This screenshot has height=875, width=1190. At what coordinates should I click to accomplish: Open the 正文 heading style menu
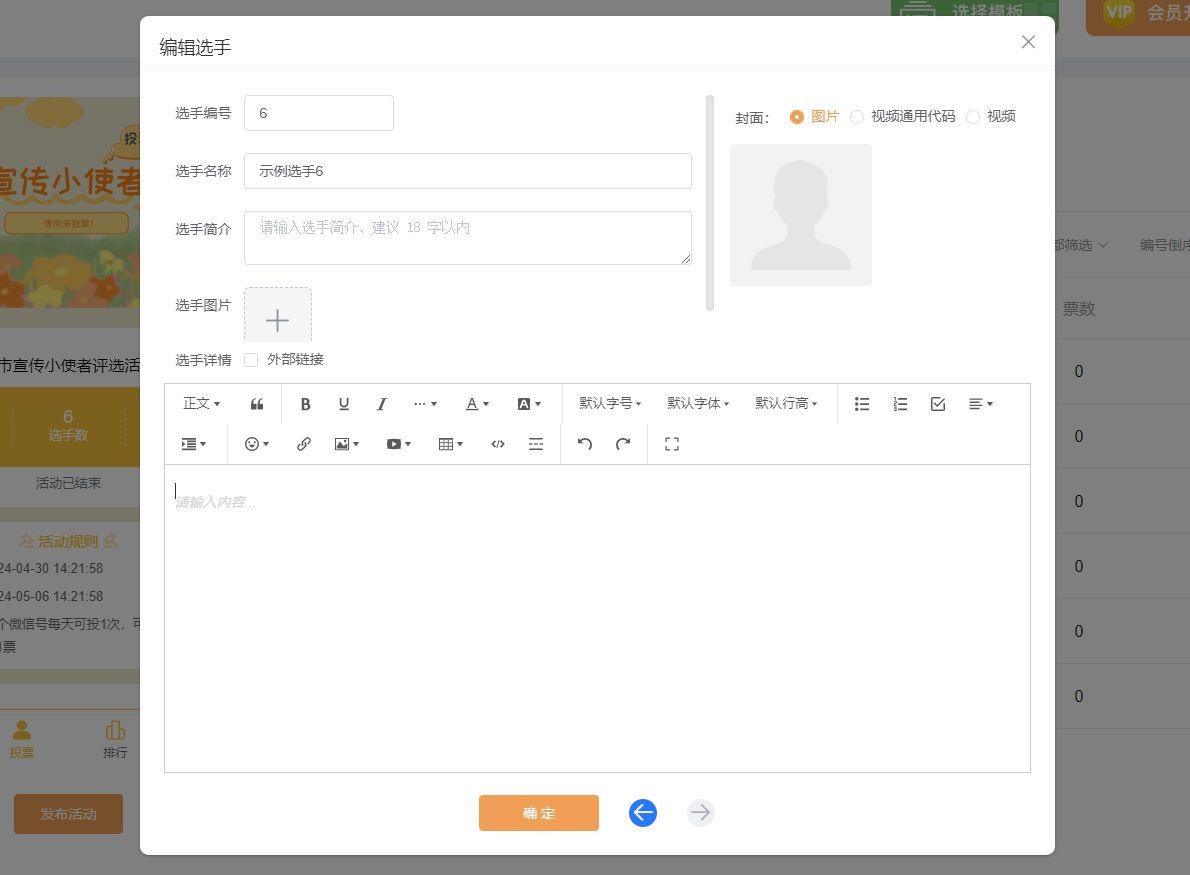[x=201, y=404]
